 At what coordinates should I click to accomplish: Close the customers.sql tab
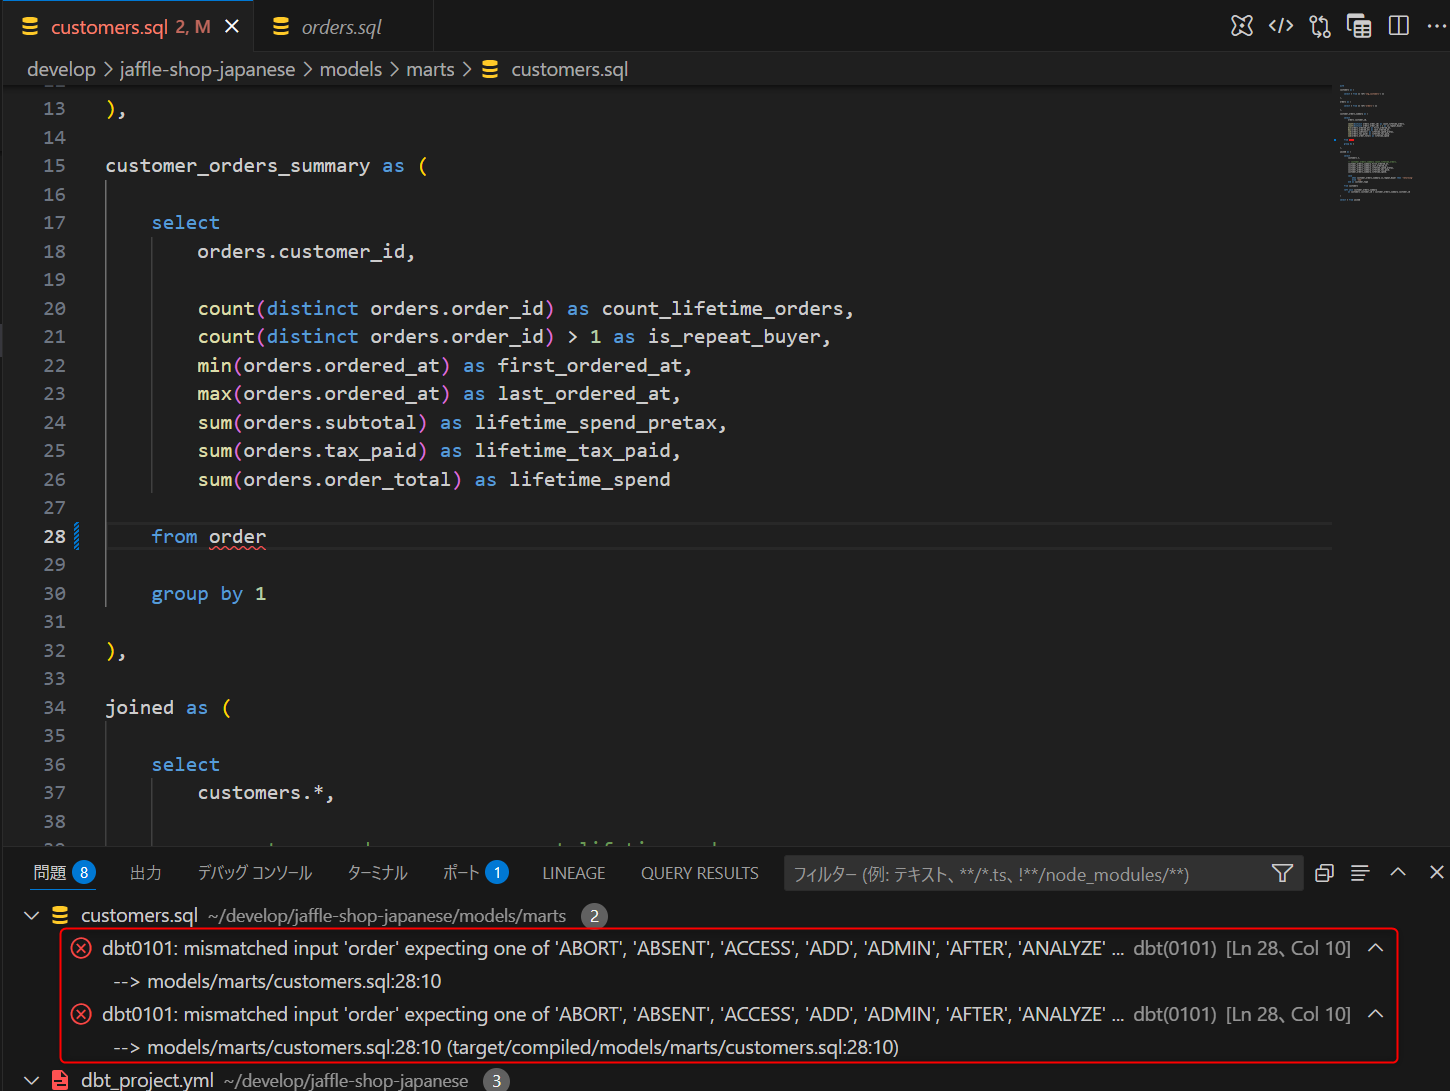pyautogui.click(x=232, y=27)
